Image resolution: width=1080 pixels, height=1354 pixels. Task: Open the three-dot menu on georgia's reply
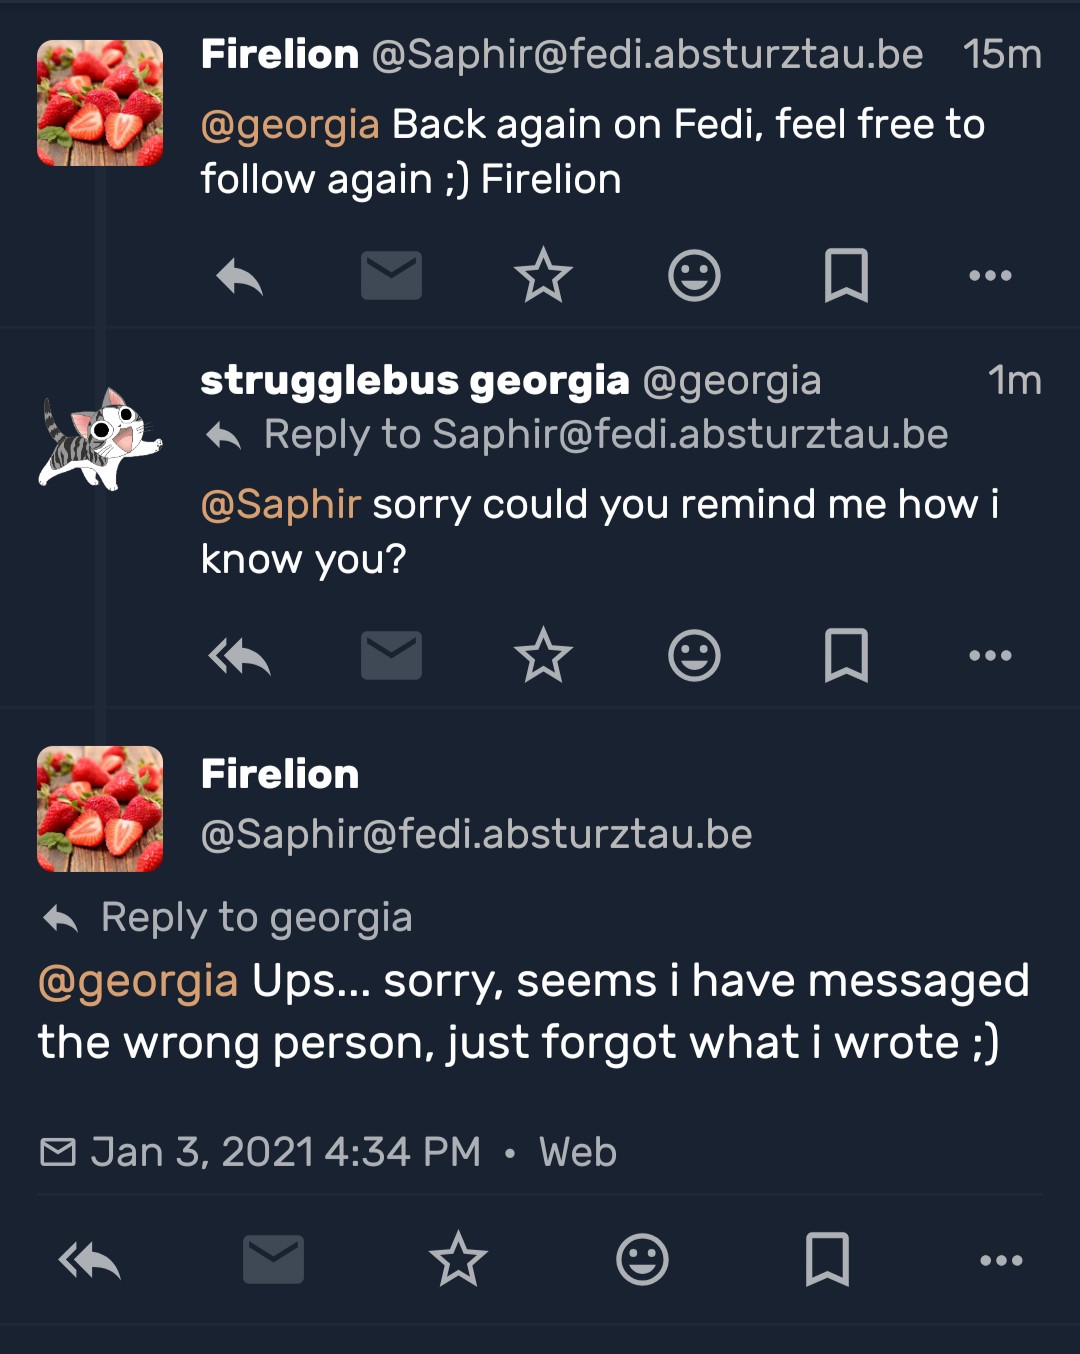coord(990,656)
